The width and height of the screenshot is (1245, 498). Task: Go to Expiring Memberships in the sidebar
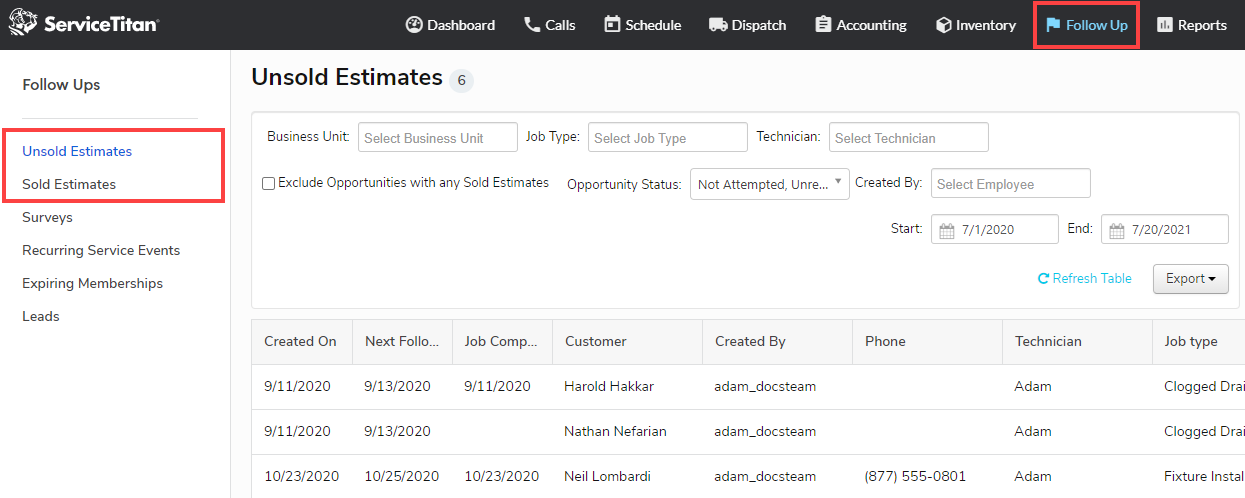(92, 283)
